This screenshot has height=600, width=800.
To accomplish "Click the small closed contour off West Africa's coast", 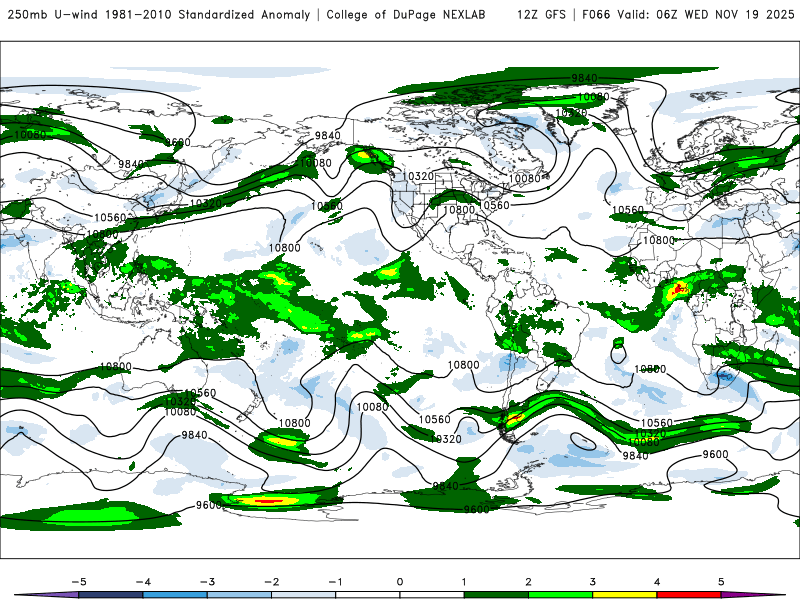I will pos(618,354).
